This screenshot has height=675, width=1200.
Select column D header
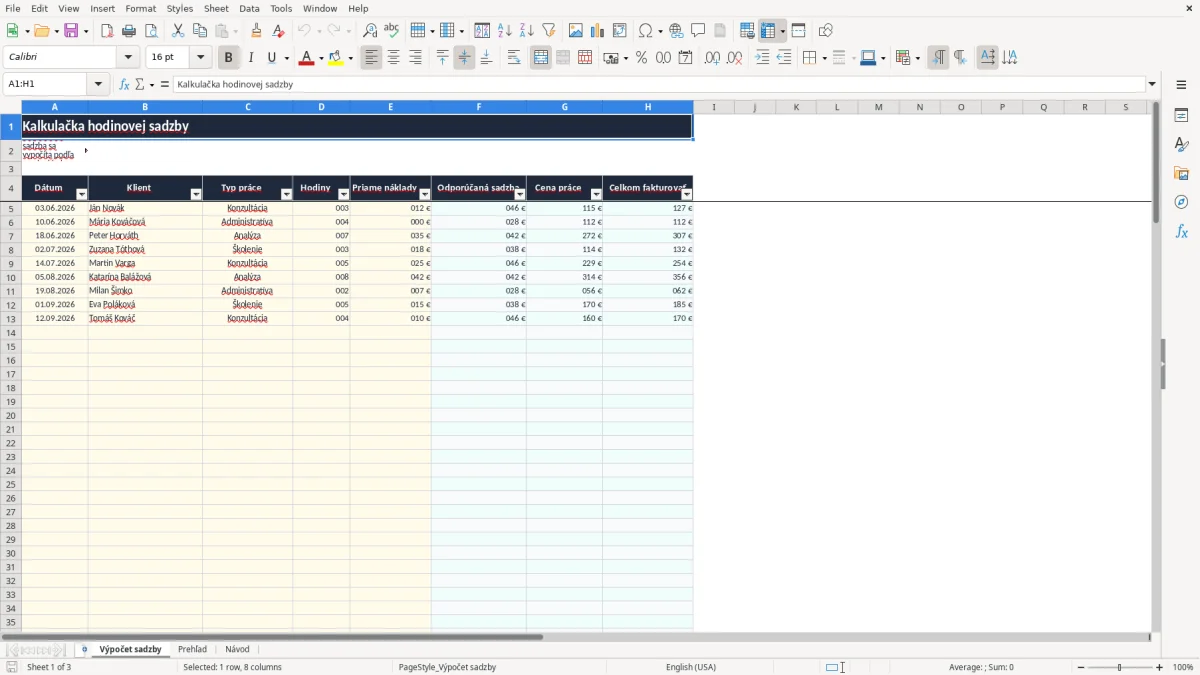click(x=321, y=107)
